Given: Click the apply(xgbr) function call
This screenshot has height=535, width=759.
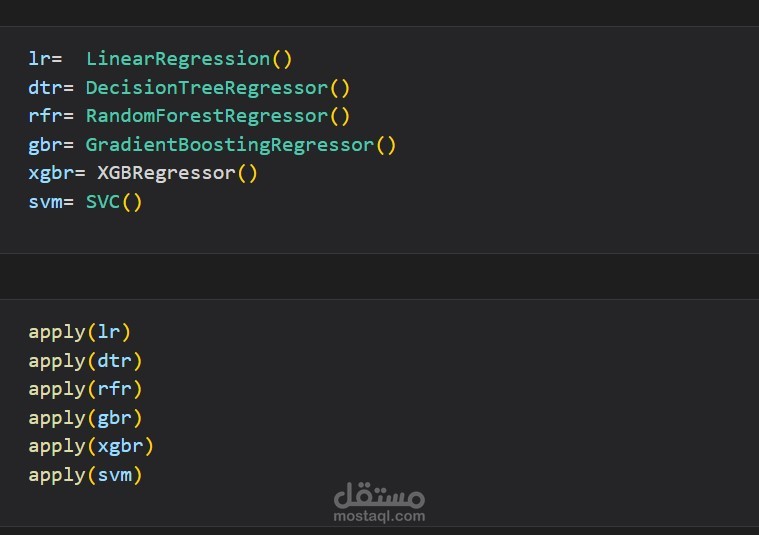Looking at the screenshot, I should [91, 445].
